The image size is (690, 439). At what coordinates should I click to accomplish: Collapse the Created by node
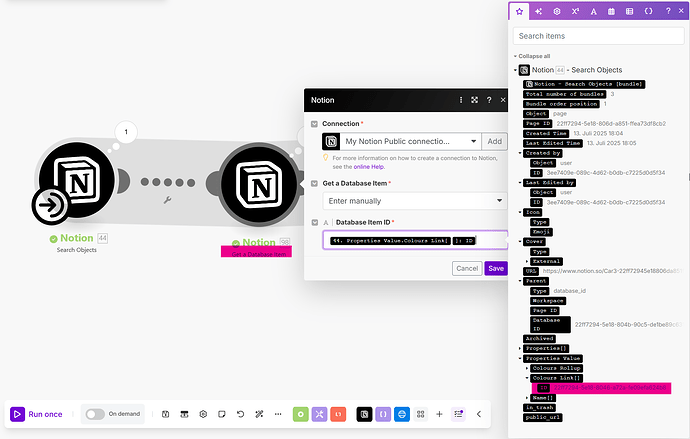(520, 154)
